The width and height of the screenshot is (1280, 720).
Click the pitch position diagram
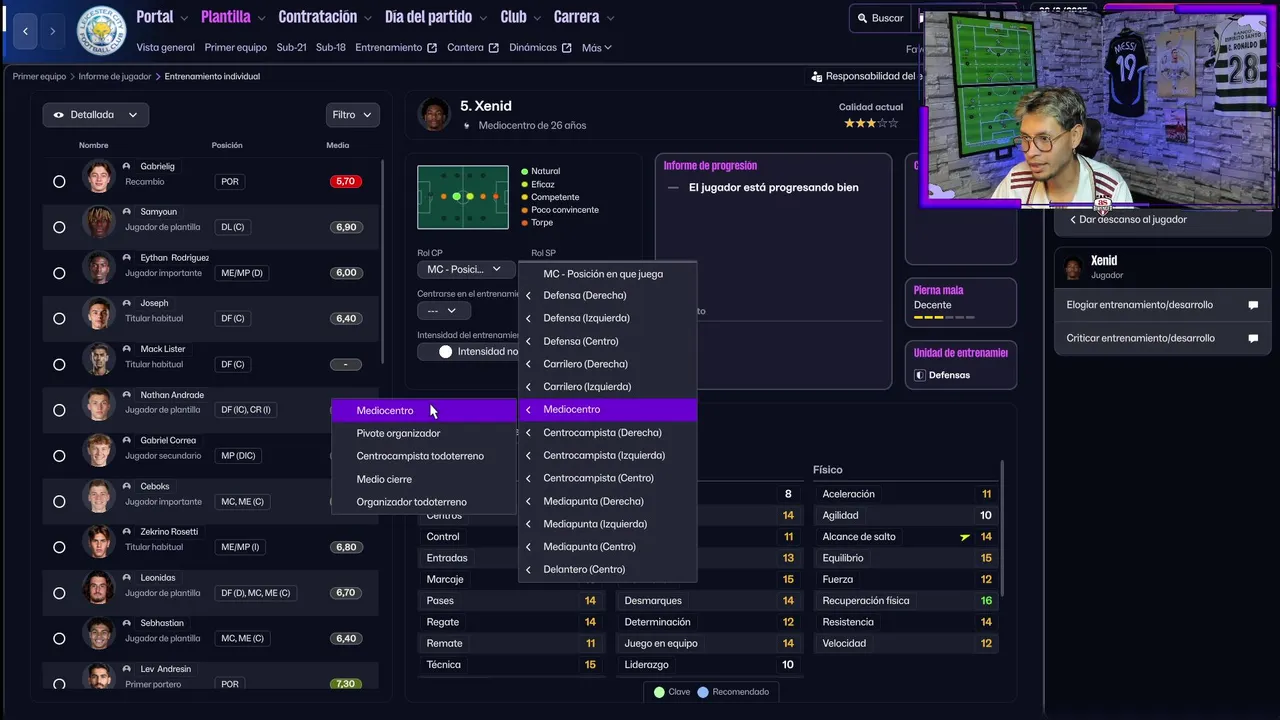coord(463,197)
